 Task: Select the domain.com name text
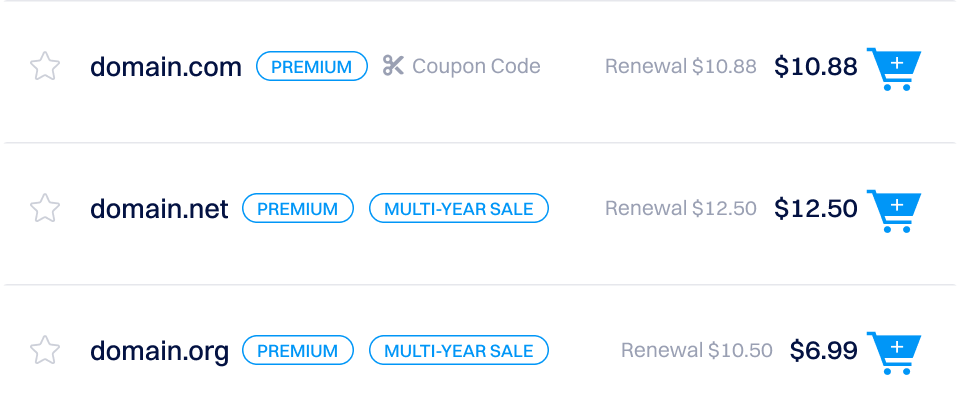[166, 67]
